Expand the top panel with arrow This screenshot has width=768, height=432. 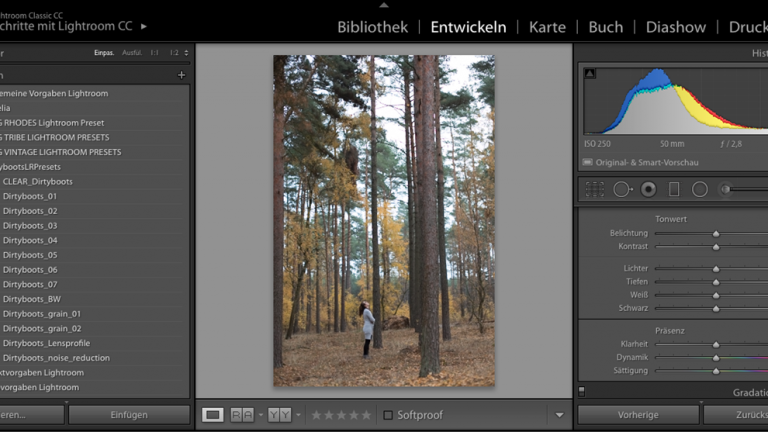384,5
